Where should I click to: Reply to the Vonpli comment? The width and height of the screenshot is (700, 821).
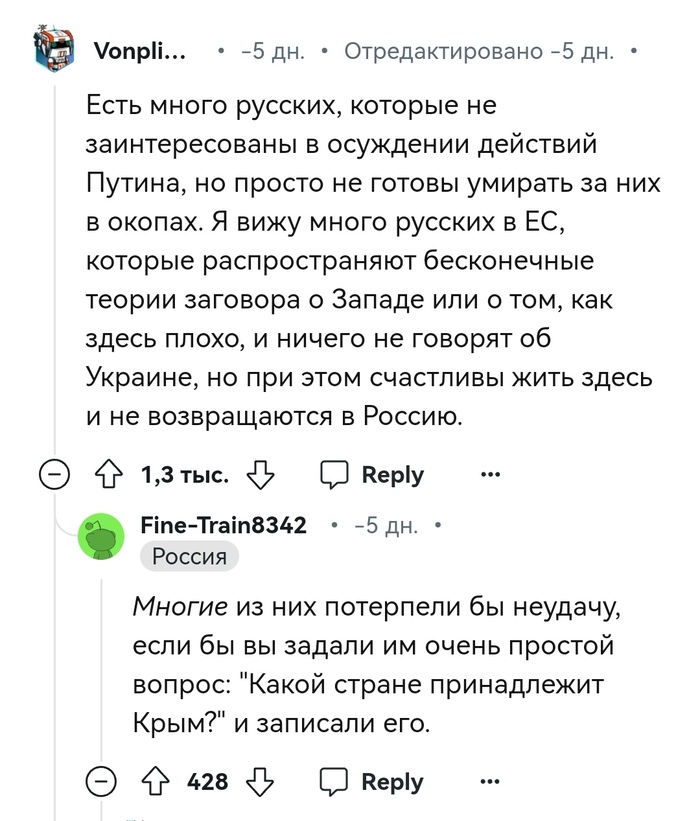click(x=372, y=475)
